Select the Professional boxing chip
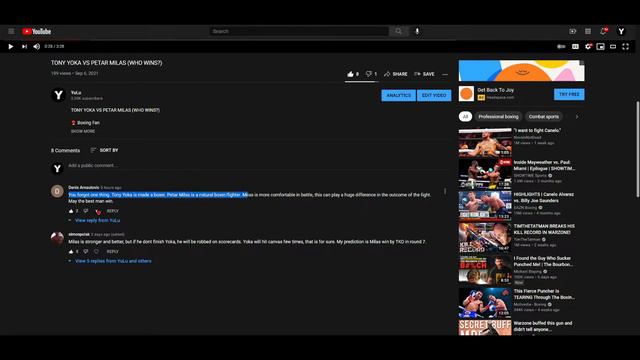Viewport: 640px width, 360px height. pyautogui.click(x=498, y=117)
